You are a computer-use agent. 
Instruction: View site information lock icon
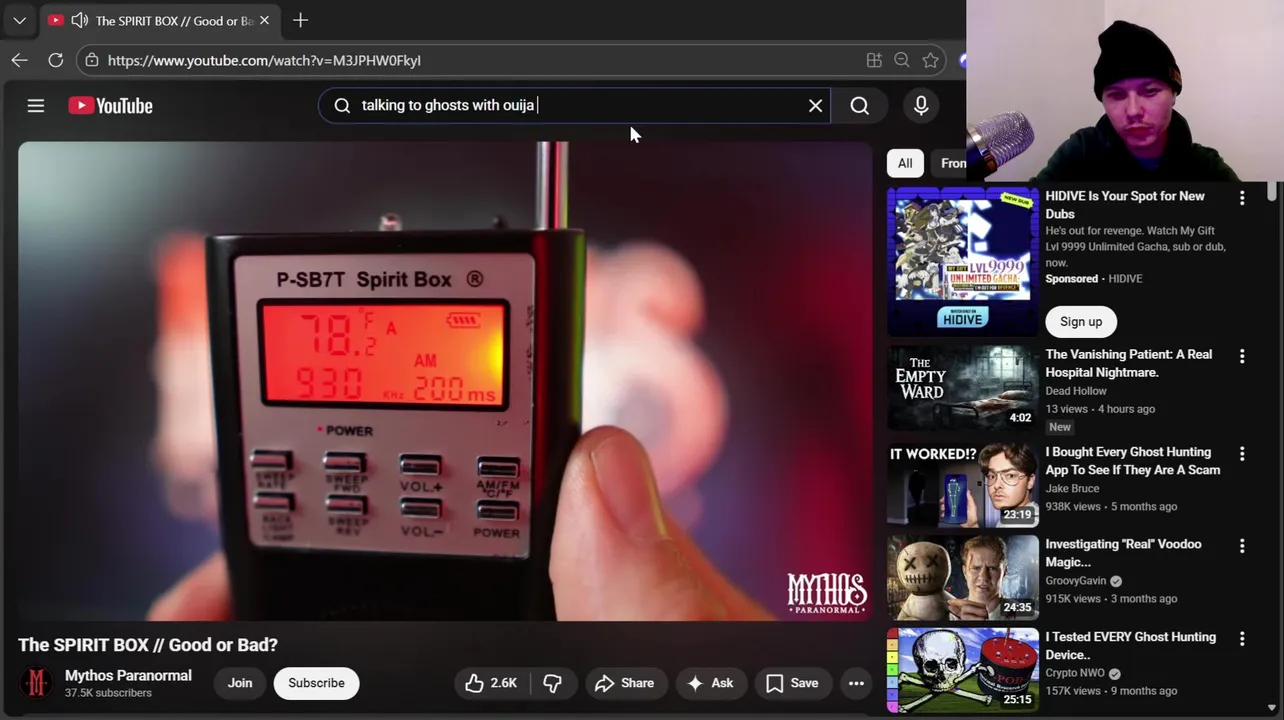coord(92,60)
